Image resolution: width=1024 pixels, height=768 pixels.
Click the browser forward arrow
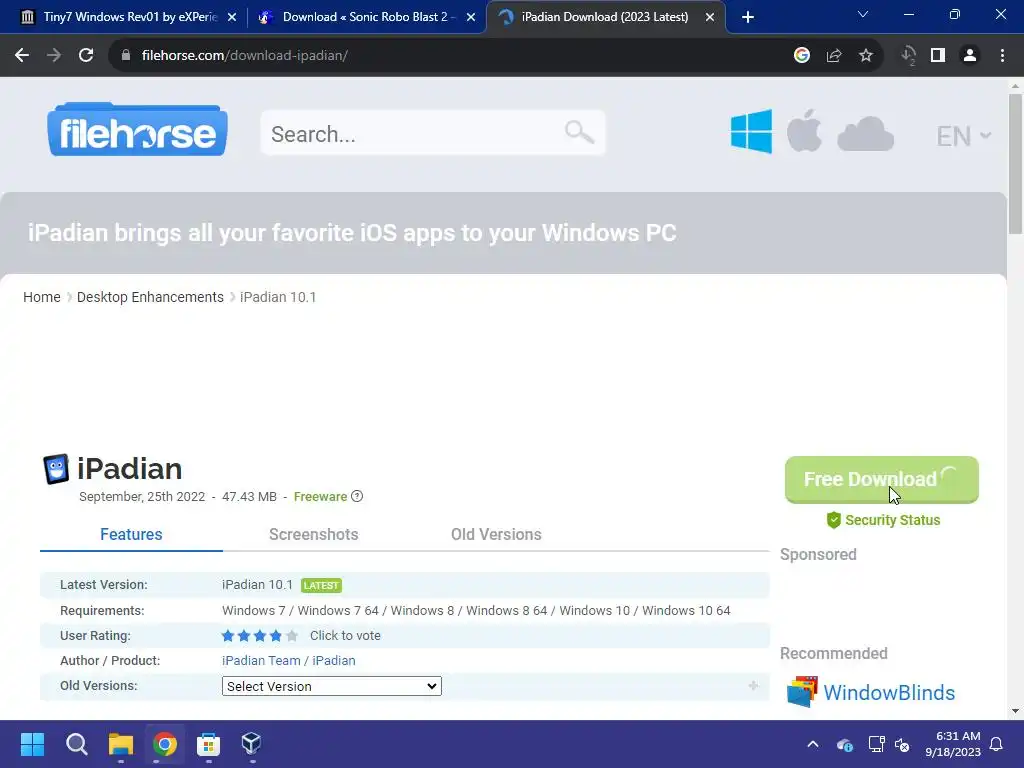click(x=54, y=56)
